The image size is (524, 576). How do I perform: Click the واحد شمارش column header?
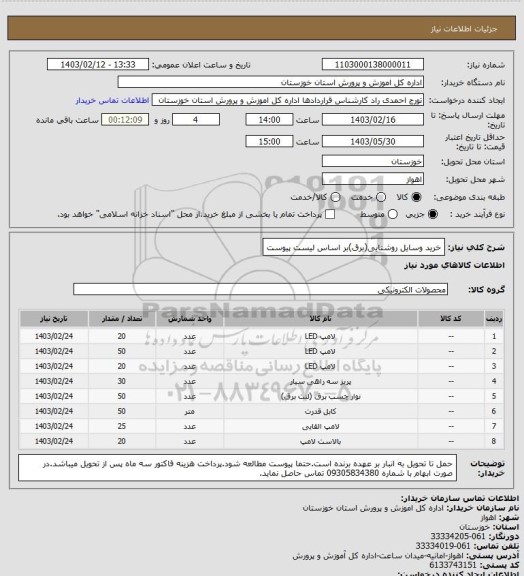click(190, 319)
